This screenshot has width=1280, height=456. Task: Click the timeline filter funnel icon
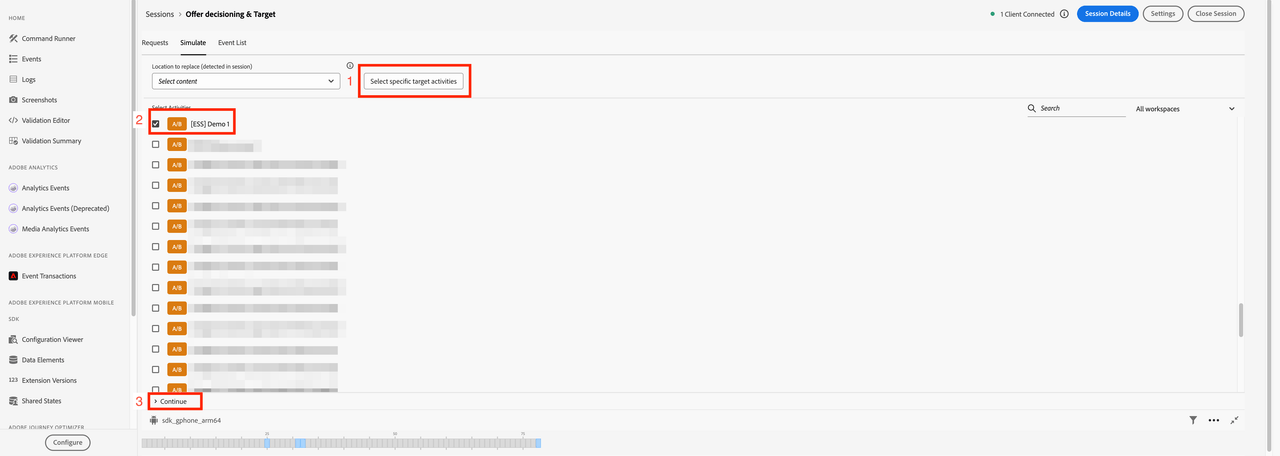point(1193,421)
